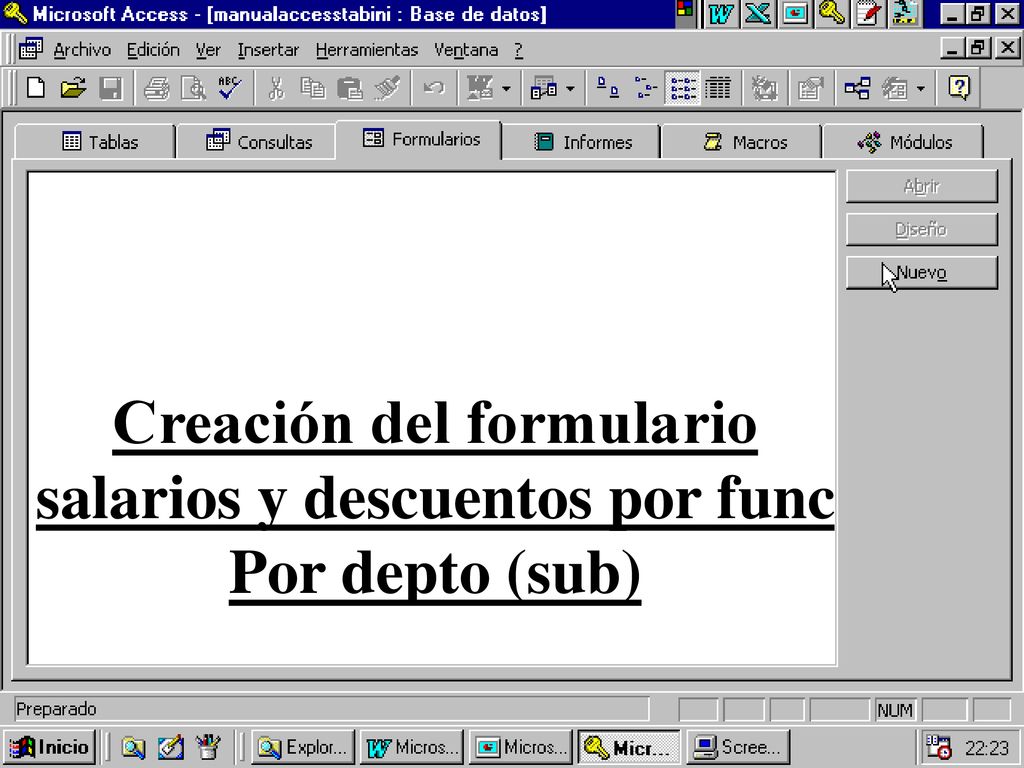
Task: Open the Ver menu
Action: coord(208,50)
